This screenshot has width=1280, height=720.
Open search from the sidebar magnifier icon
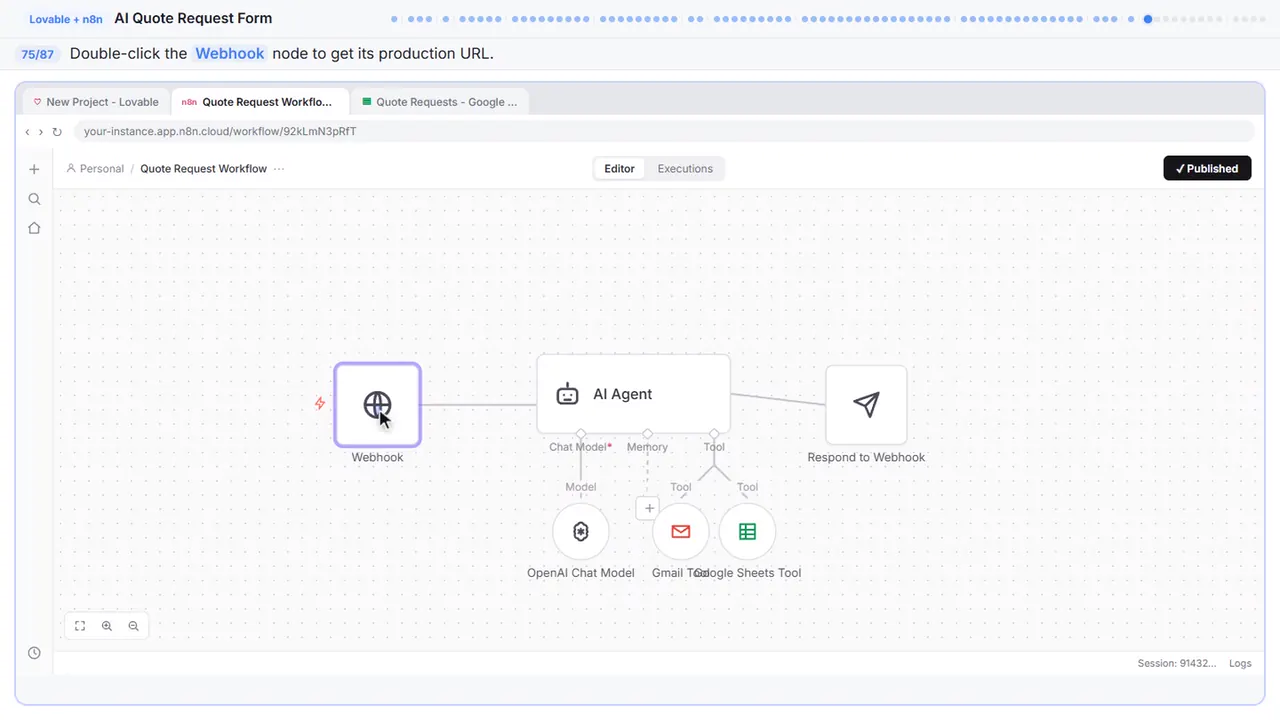click(x=34, y=199)
